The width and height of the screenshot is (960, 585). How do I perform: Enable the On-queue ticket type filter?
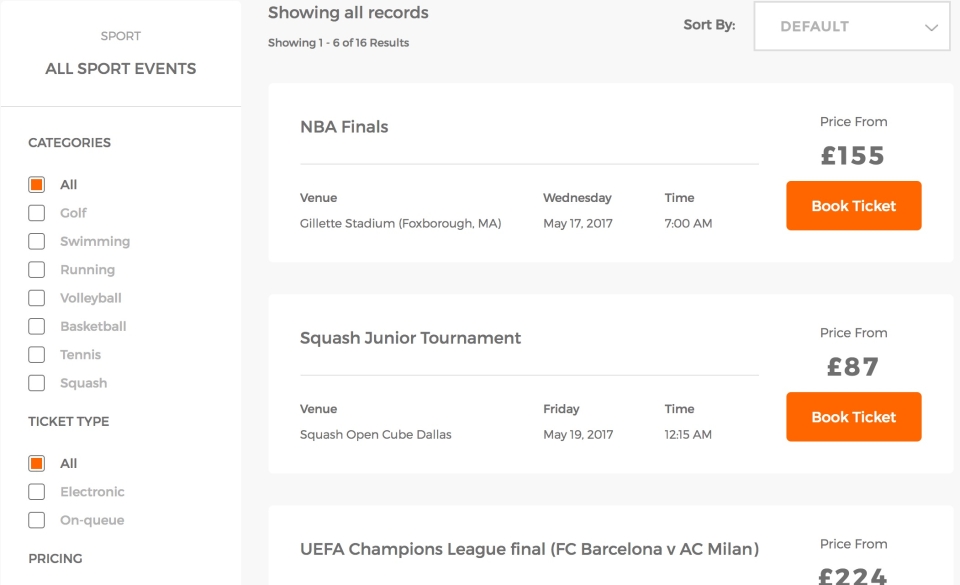(36, 520)
